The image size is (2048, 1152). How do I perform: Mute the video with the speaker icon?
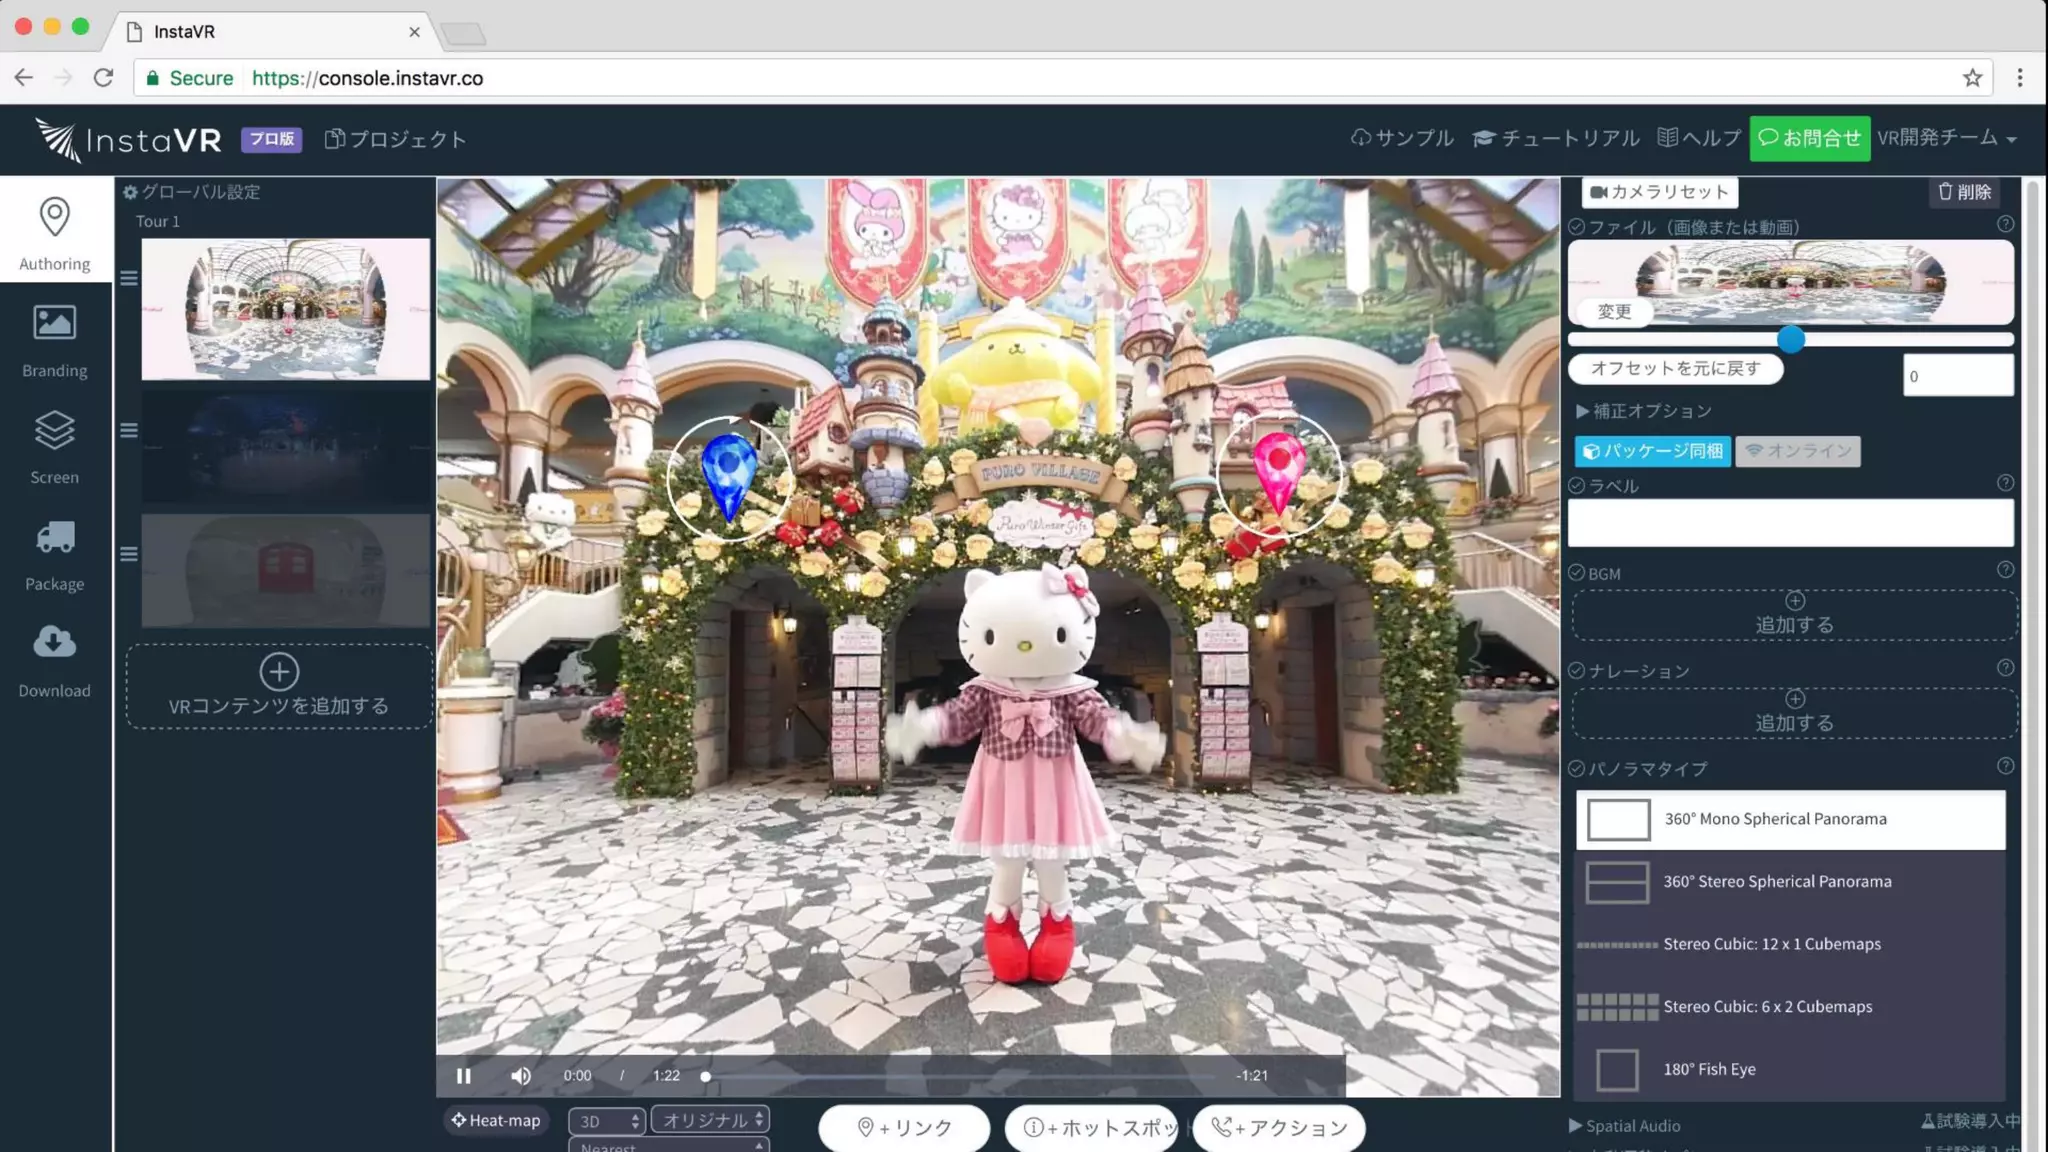tap(521, 1076)
